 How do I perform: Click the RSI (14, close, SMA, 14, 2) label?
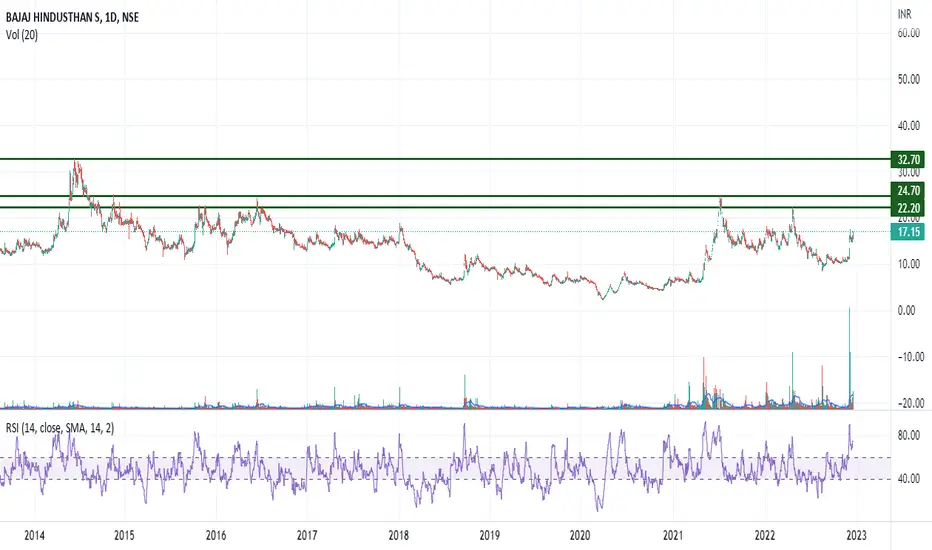(60, 428)
